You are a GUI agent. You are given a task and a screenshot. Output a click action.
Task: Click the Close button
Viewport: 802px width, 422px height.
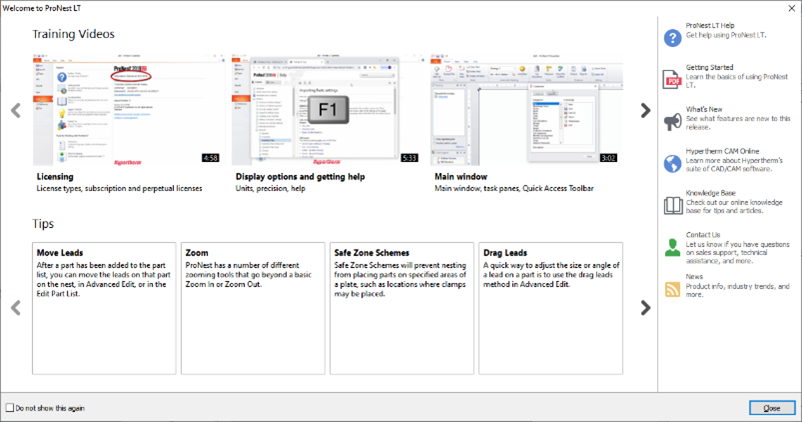[x=772, y=408]
